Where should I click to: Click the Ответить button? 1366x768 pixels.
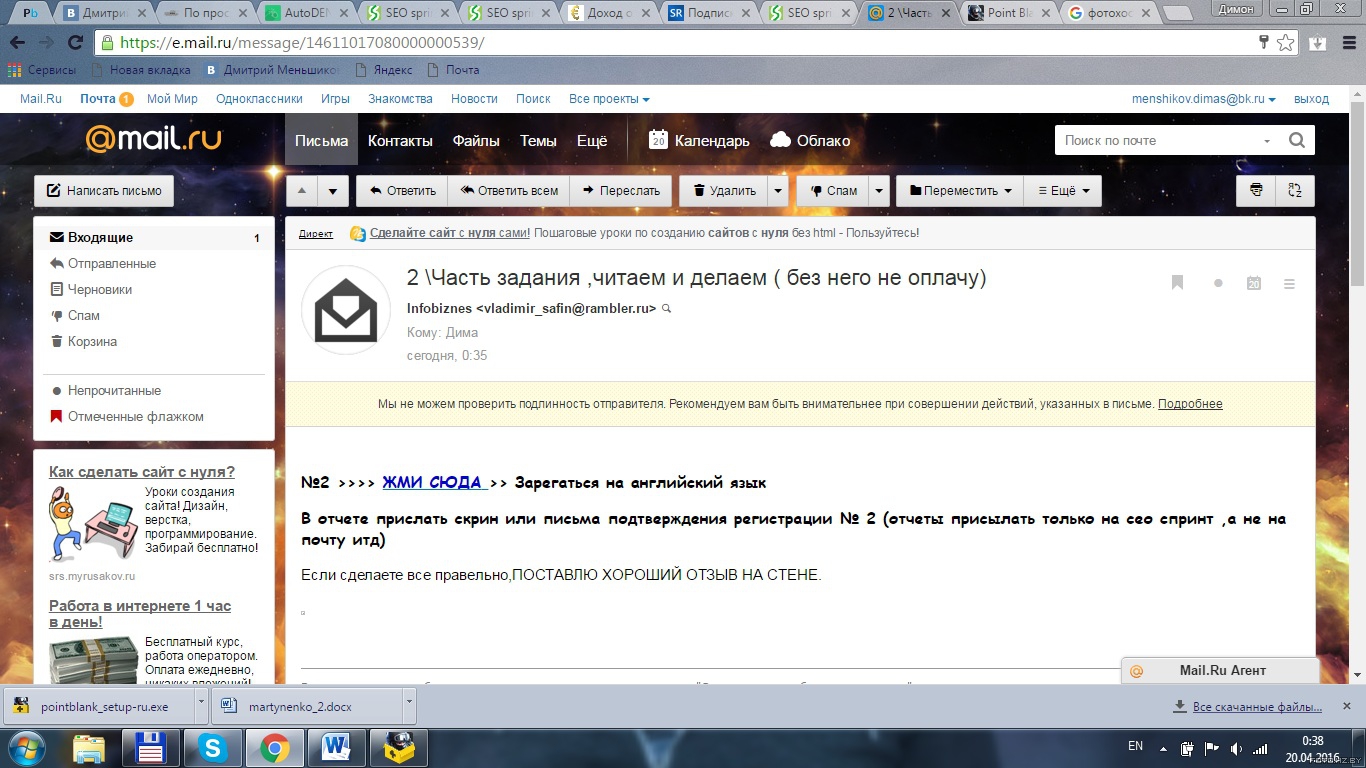[x=402, y=191]
